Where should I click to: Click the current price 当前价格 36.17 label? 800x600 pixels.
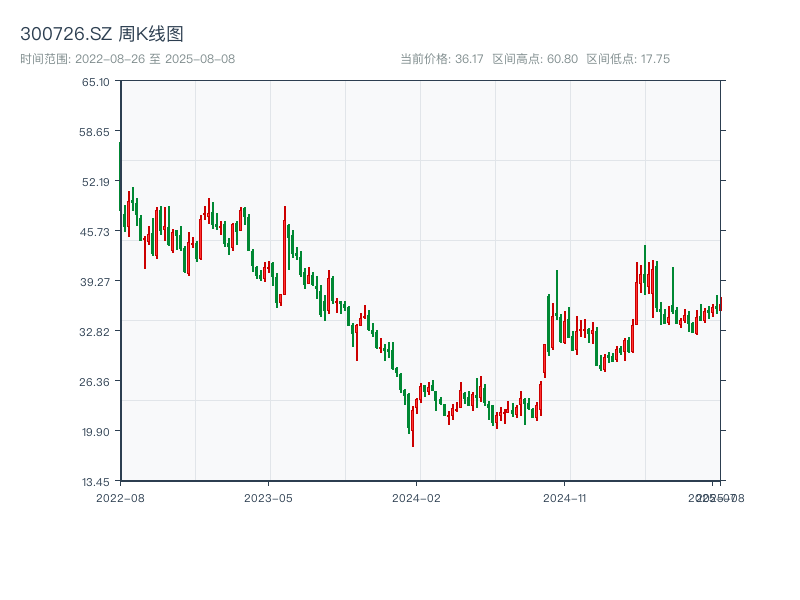tap(442, 59)
